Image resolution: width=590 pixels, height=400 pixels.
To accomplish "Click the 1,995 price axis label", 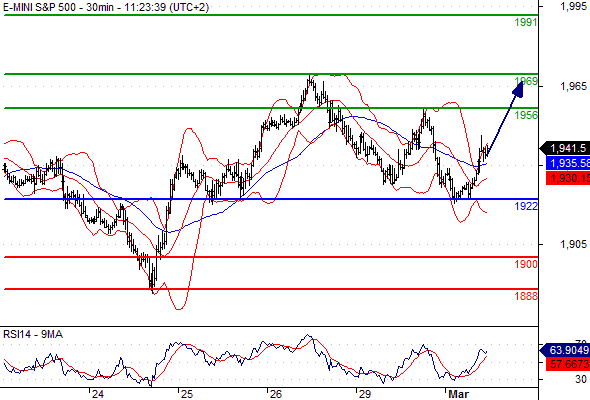I will click(573, 6).
